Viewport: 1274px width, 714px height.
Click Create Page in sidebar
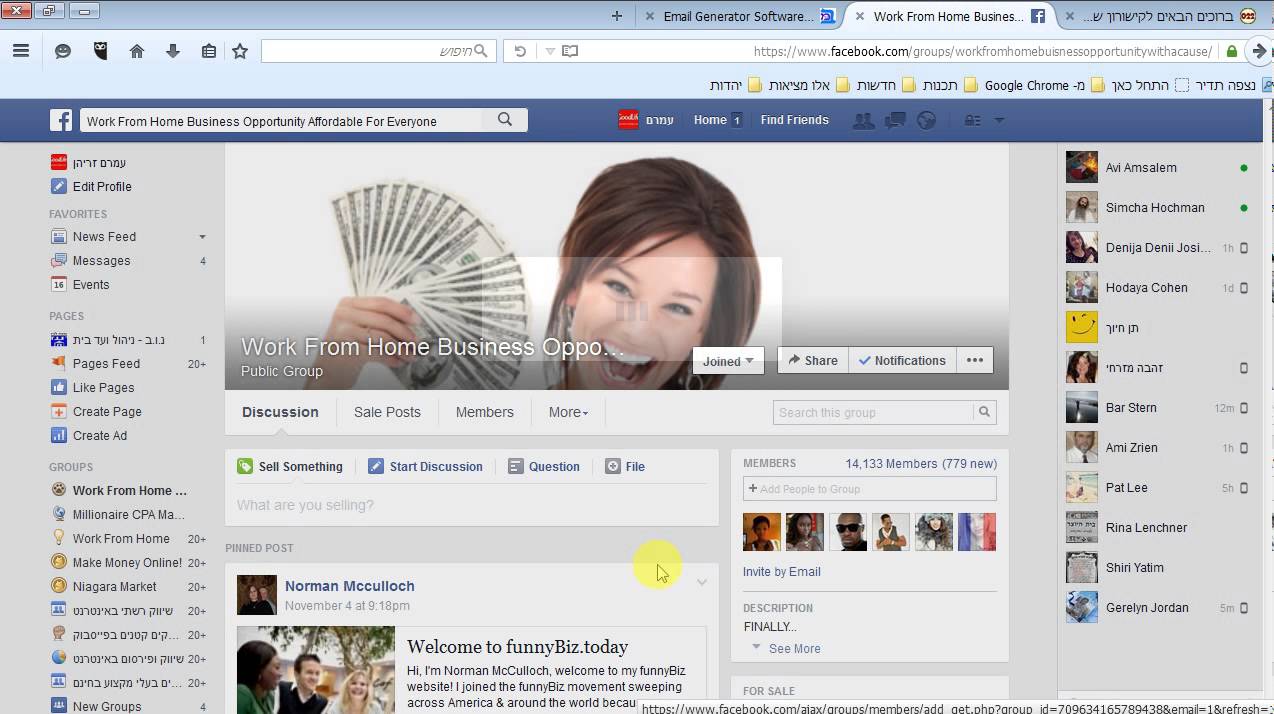(96, 411)
